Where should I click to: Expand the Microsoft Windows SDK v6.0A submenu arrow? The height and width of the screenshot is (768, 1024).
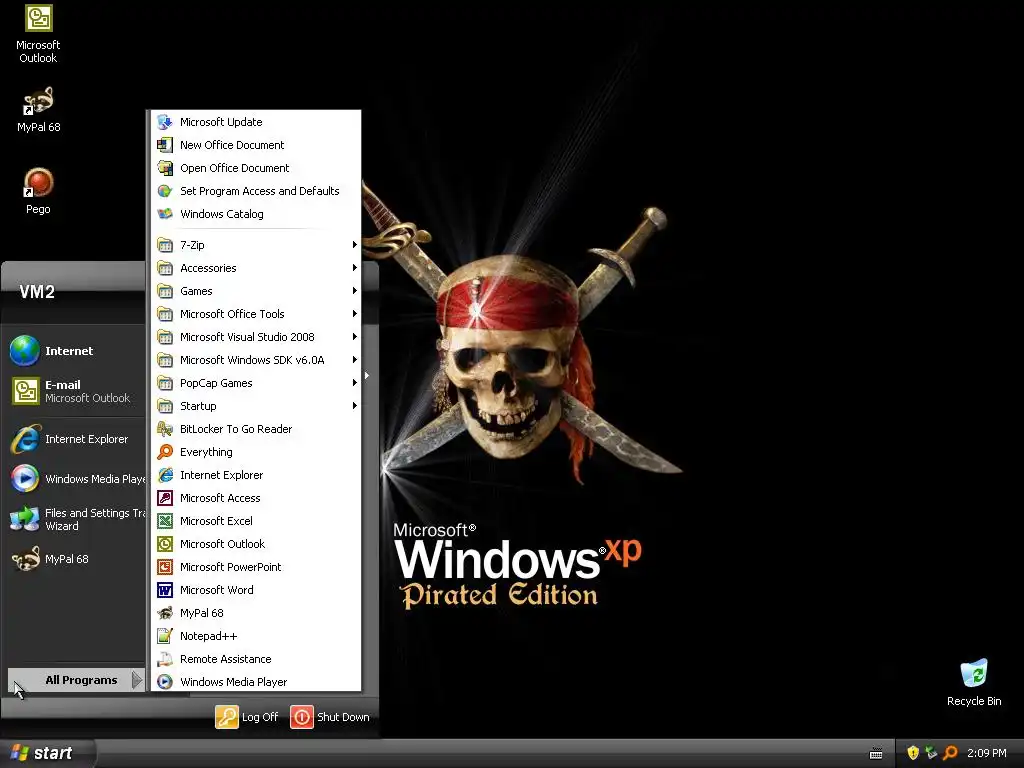point(355,360)
